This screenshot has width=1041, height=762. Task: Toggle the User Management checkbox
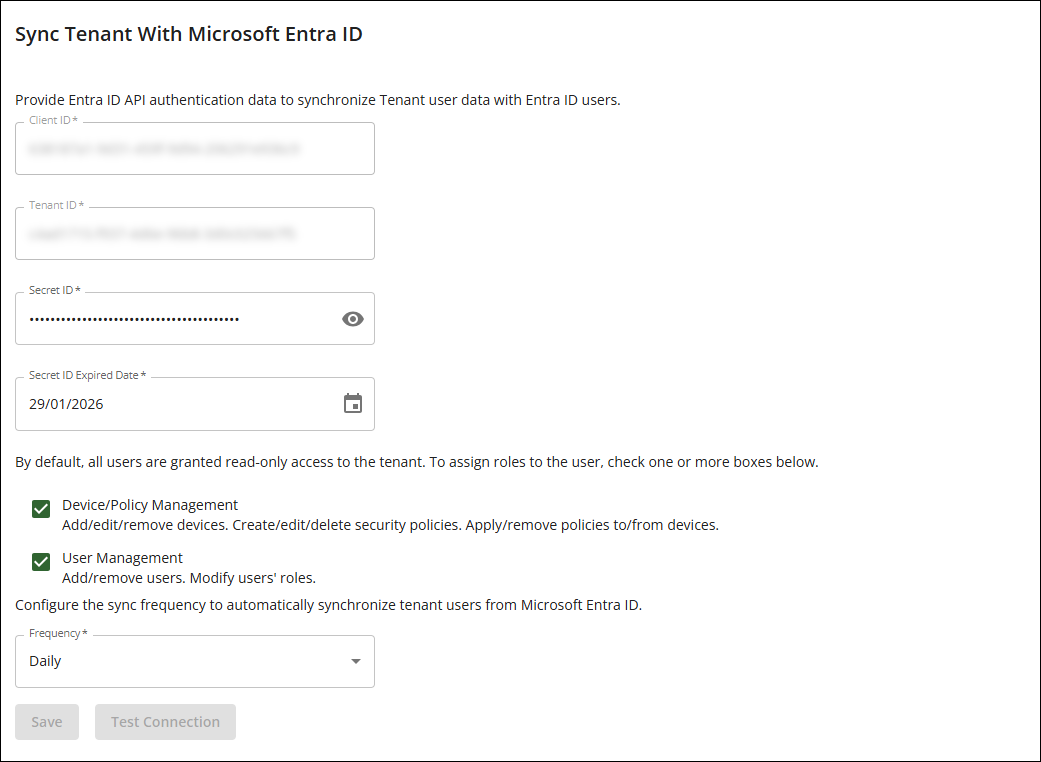[x=41, y=562]
